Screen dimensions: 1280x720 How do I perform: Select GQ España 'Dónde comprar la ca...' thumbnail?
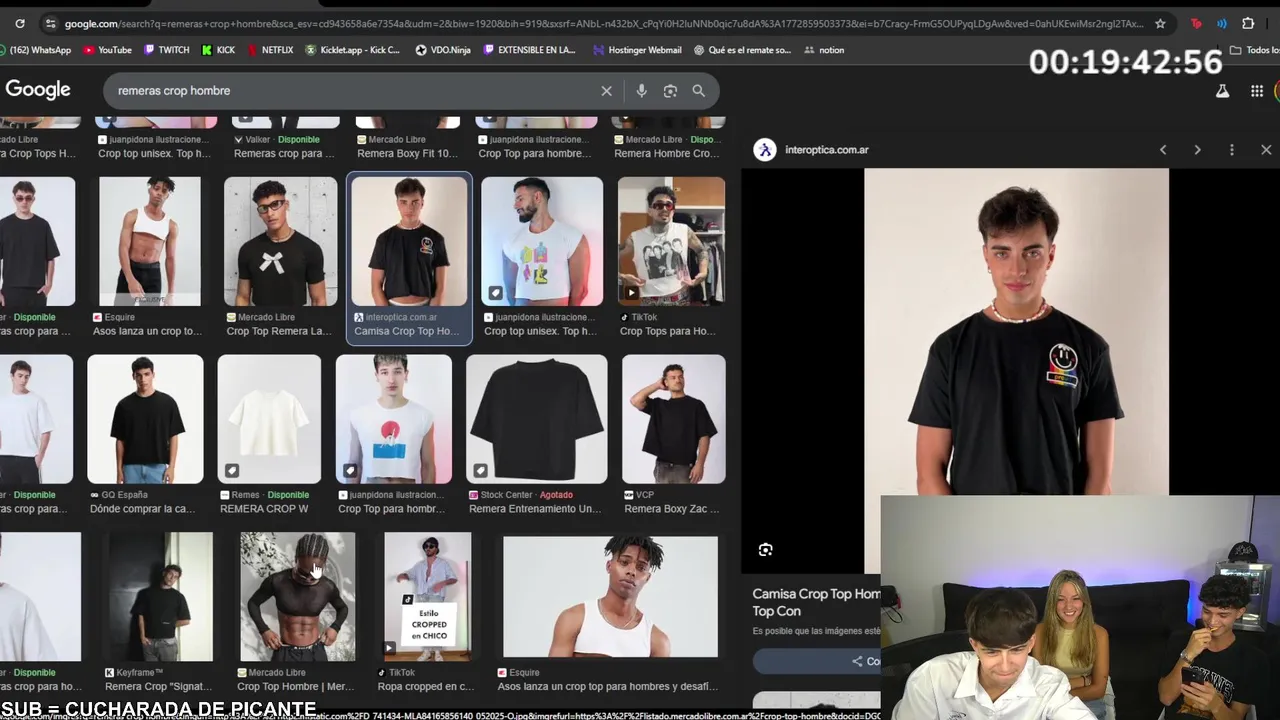(x=145, y=419)
